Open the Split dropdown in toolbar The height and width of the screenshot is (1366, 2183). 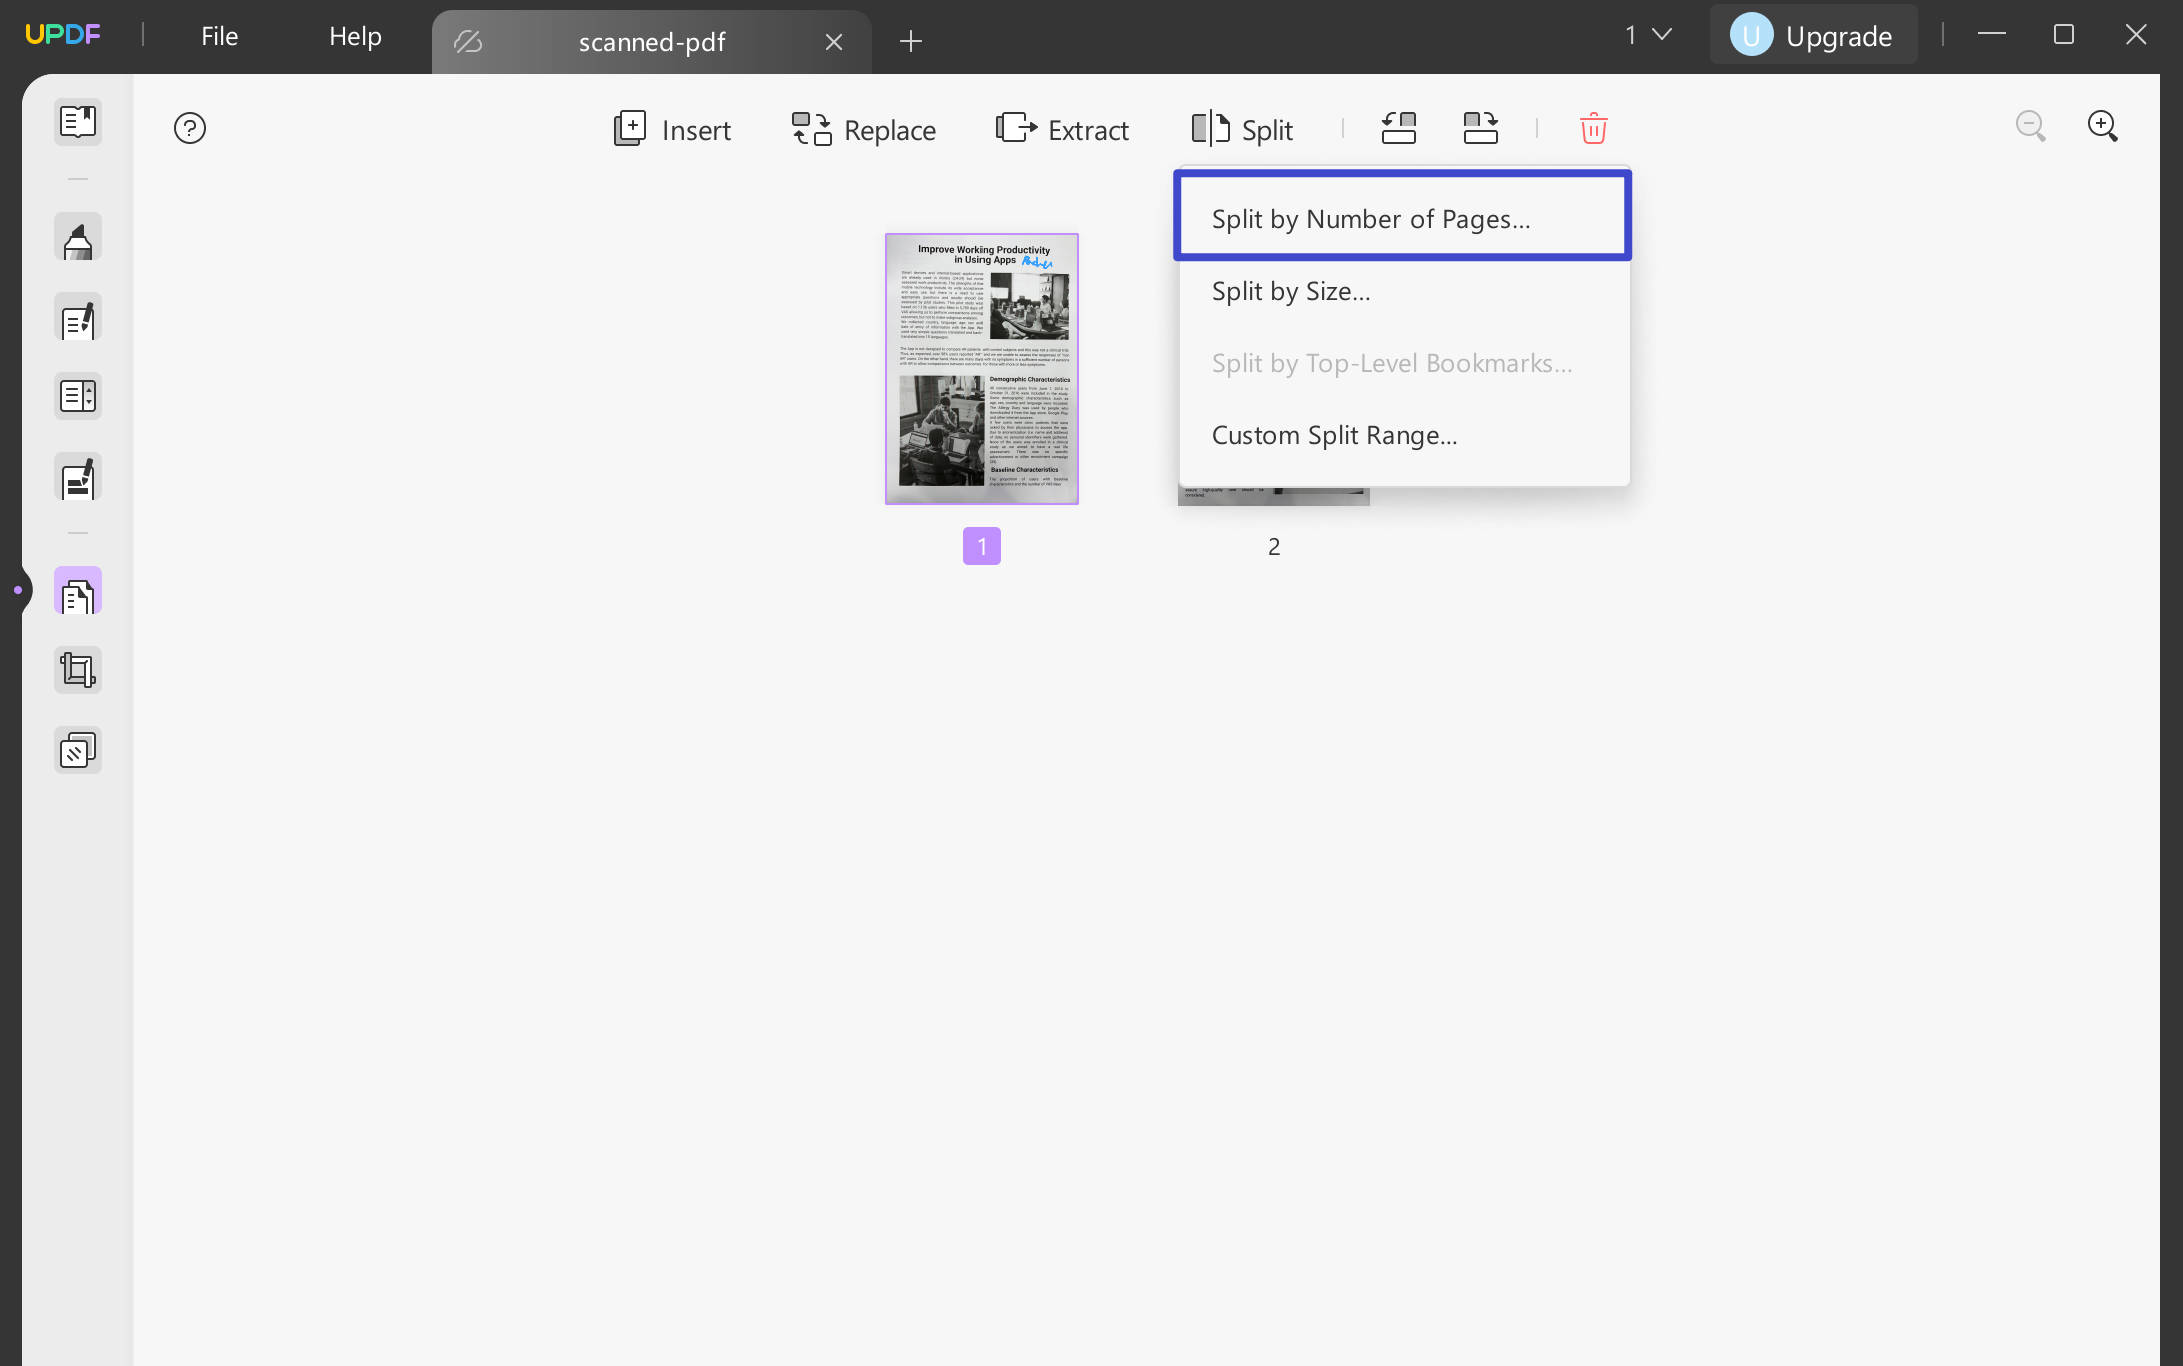pos(1243,129)
